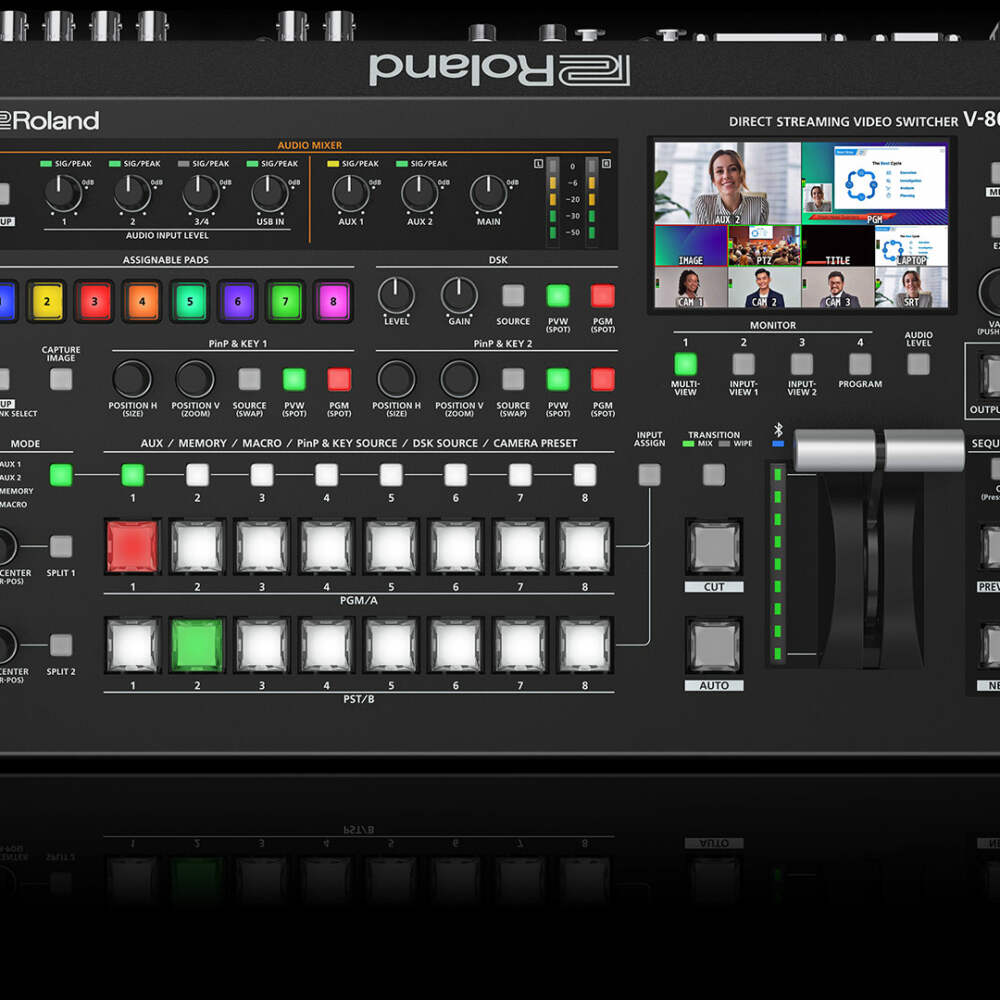Select PGM/A cross-point button 7
1000x1000 pixels.
pos(520,547)
